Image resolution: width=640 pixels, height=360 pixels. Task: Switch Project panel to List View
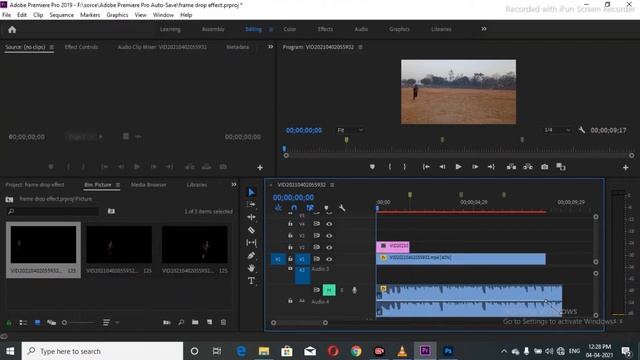coord(23,322)
